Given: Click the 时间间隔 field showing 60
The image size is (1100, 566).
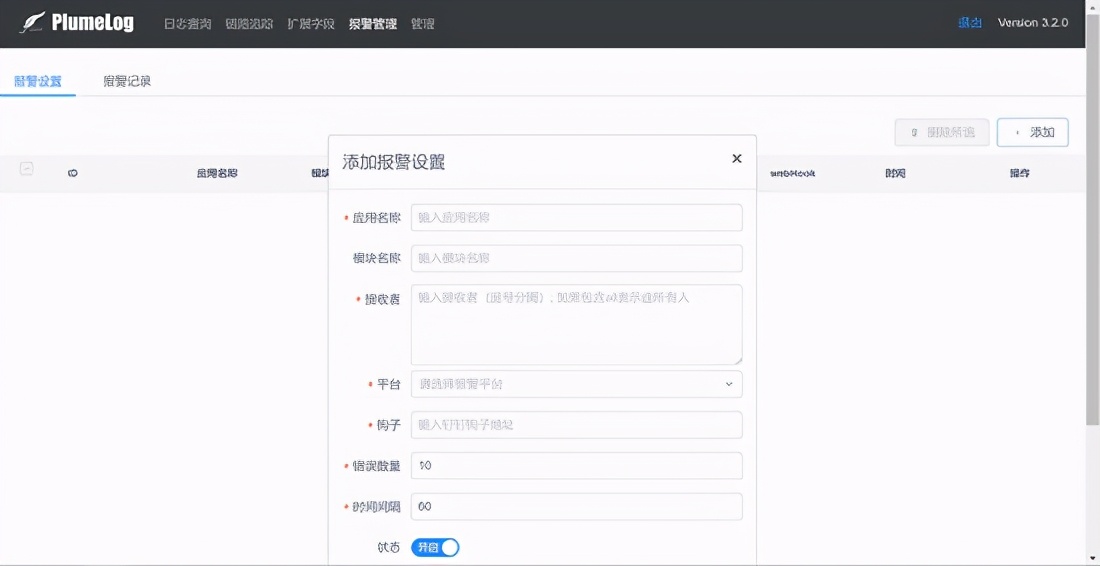Looking at the screenshot, I should tap(576, 506).
